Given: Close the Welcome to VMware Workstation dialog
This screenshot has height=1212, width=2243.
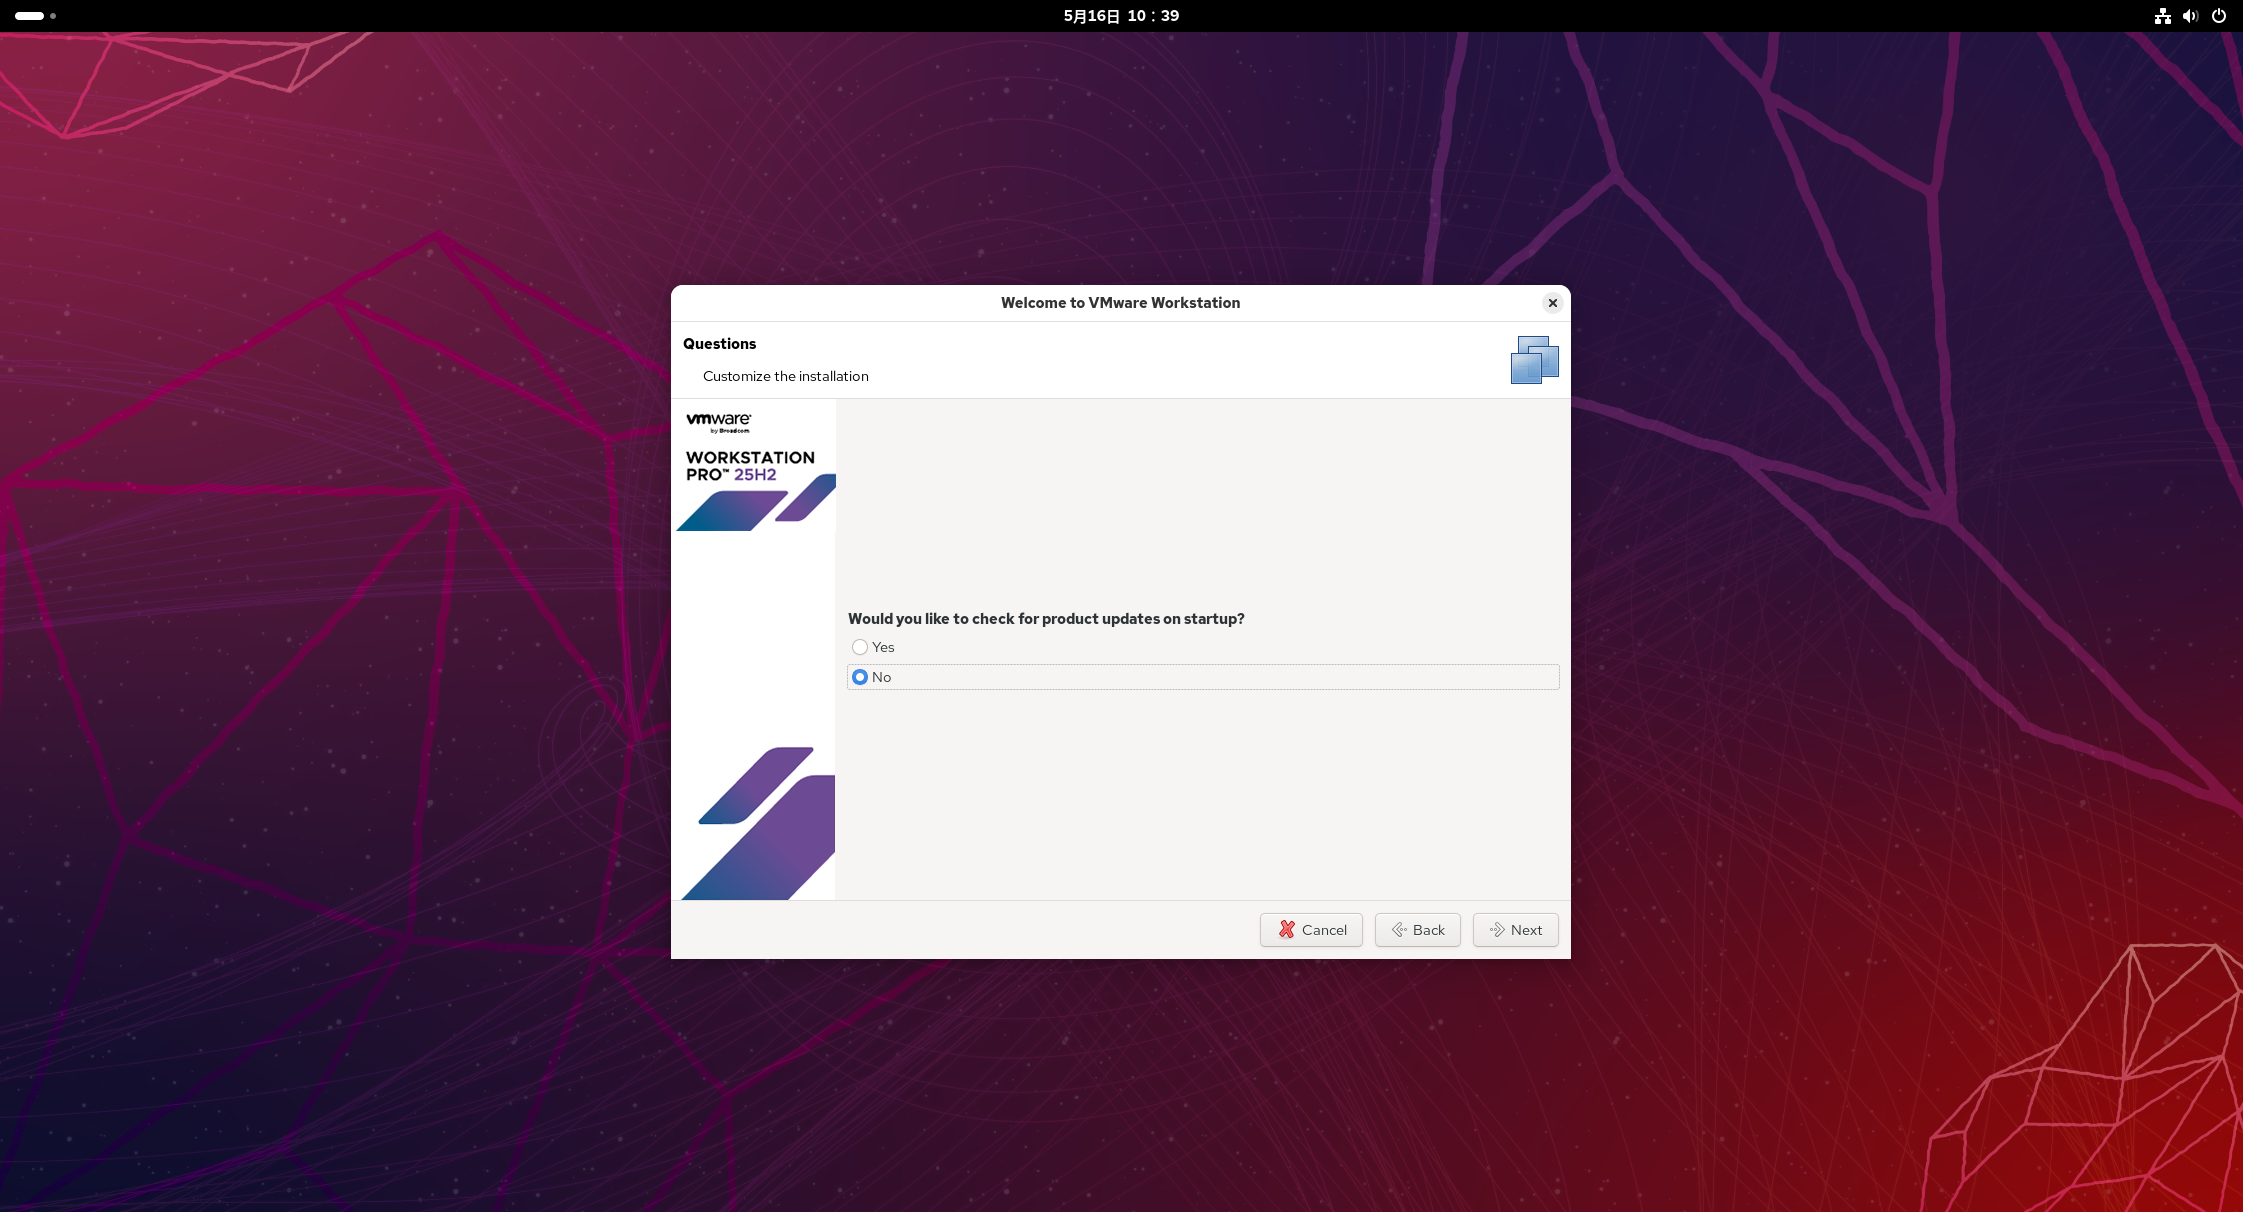Looking at the screenshot, I should point(1552,303).
